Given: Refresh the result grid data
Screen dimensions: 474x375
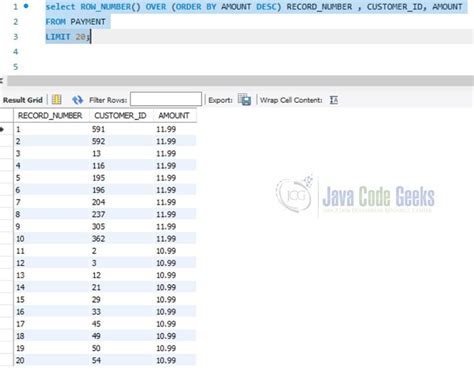Looking at the screenshot, I should 77,100.
